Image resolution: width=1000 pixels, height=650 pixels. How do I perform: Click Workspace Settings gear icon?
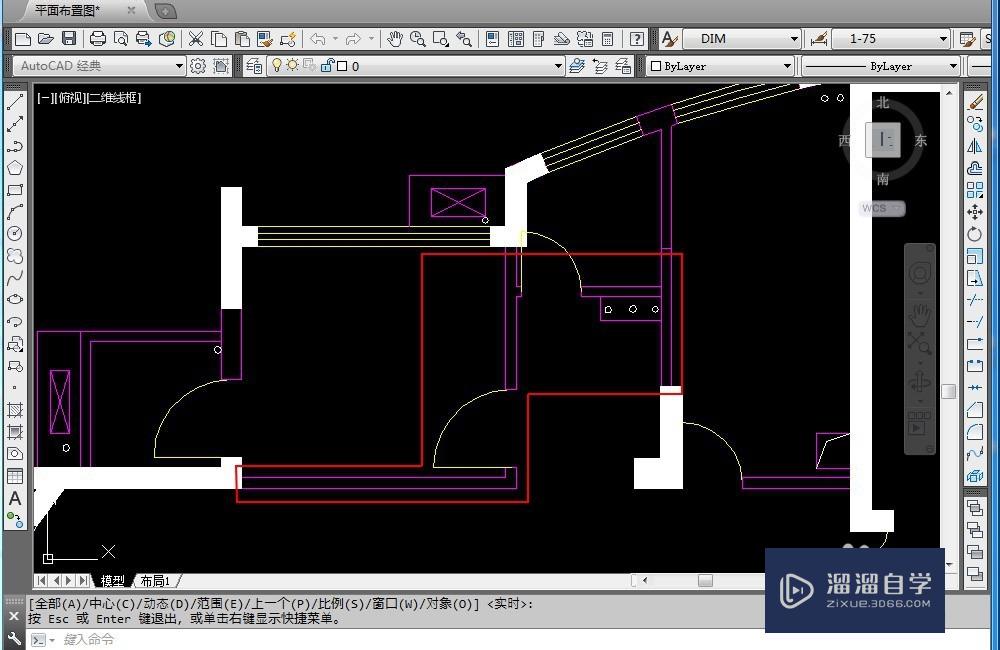pos(198,66)
